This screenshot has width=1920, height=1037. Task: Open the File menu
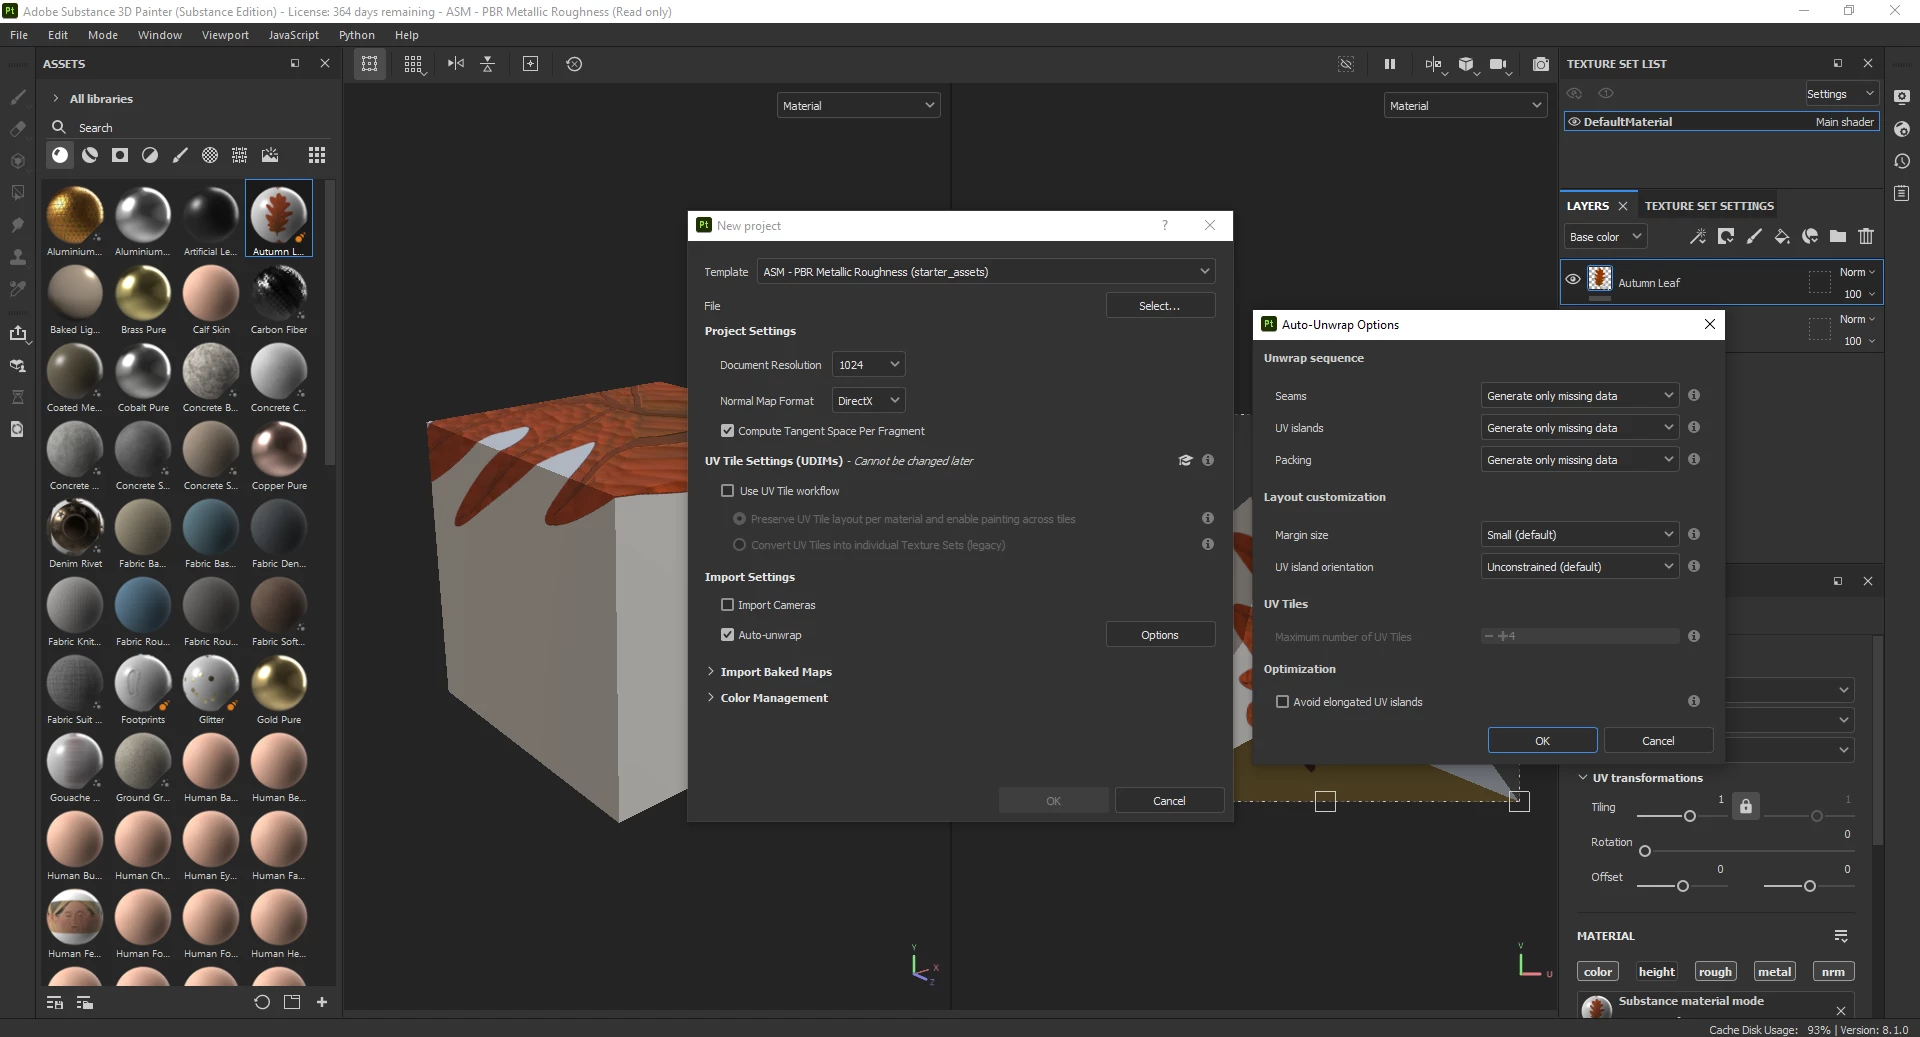click(19, 35)
